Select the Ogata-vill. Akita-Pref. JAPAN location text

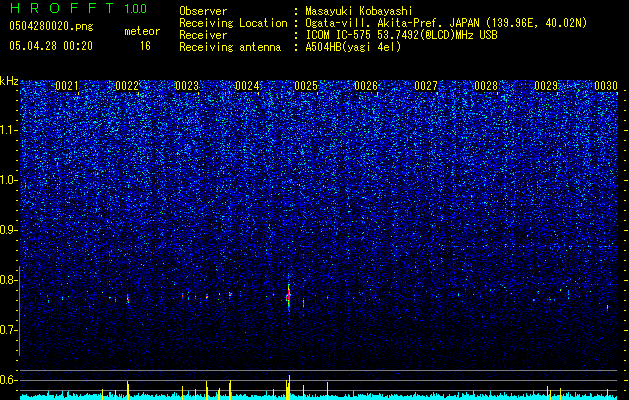[x=446, y=23]
